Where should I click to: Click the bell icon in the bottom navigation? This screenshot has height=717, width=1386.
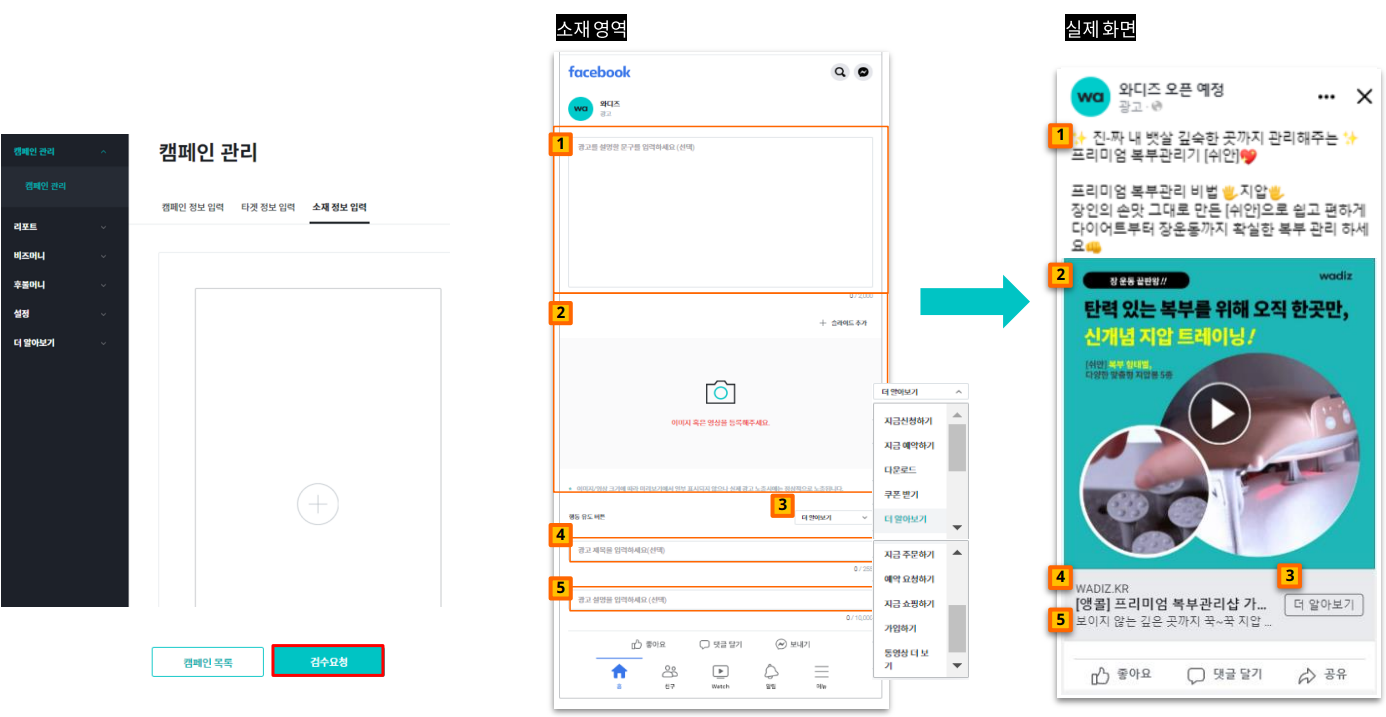coord(771,672)
